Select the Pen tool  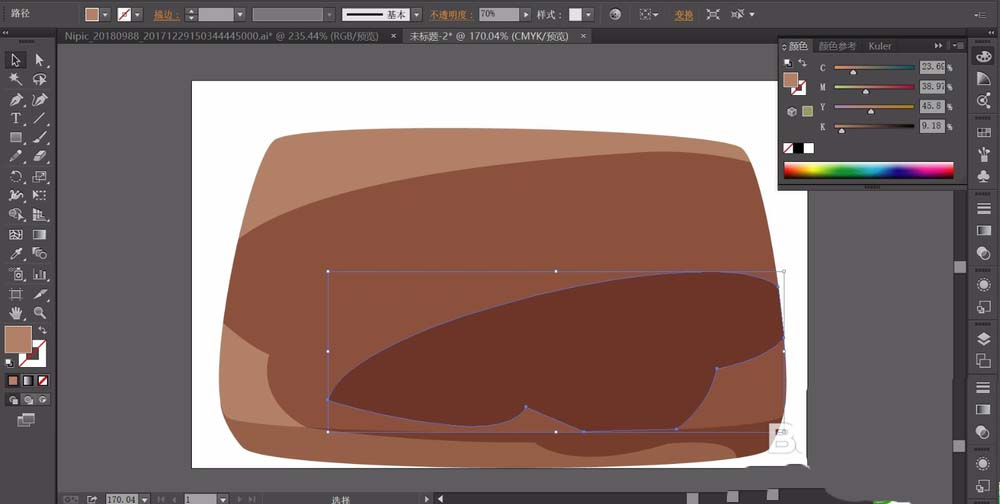pyautogui.click(x=16, y=100)
